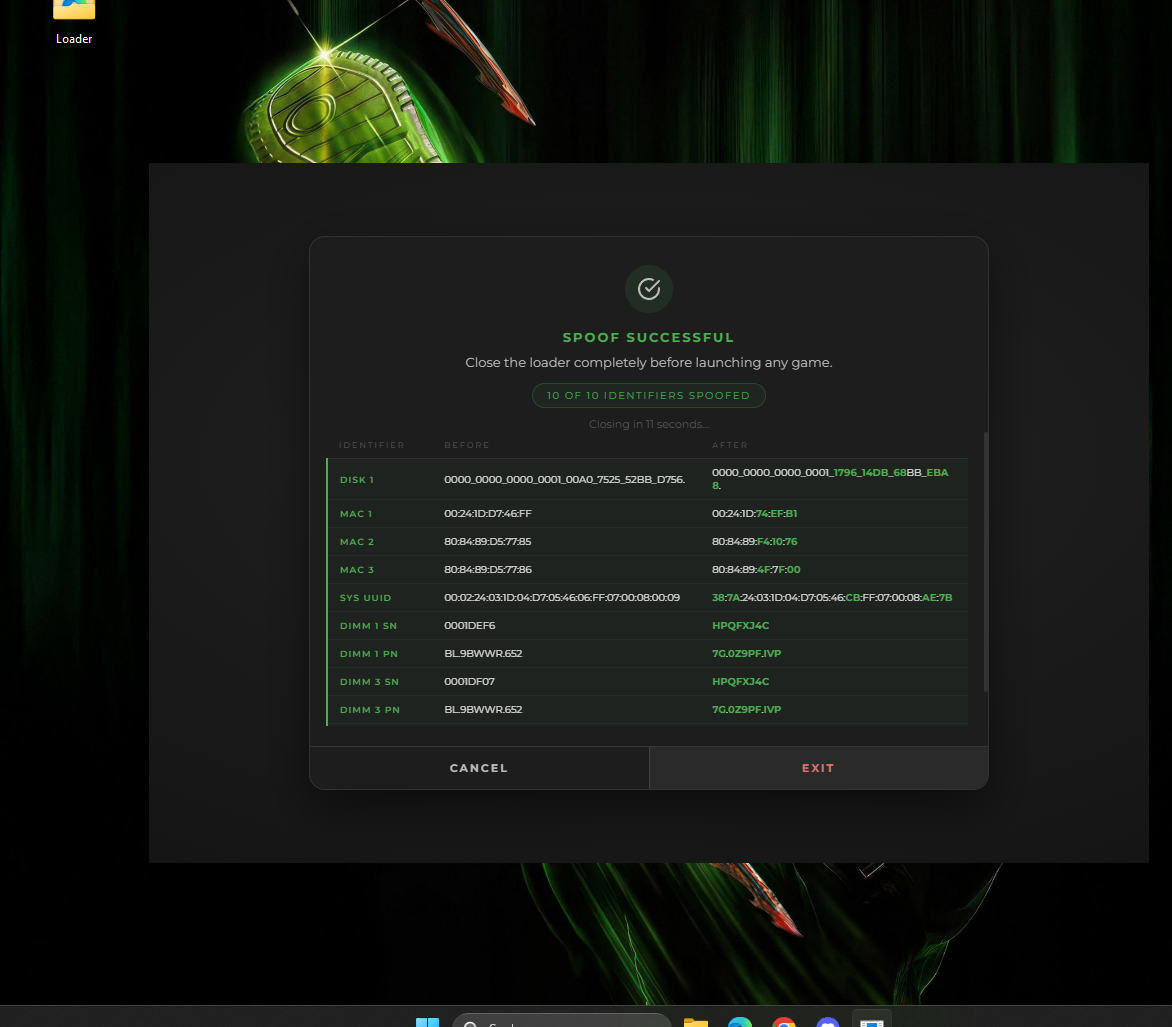
Task: Click DISK 1 before value ending 52BB_D756
Action: tap(564, 479)
